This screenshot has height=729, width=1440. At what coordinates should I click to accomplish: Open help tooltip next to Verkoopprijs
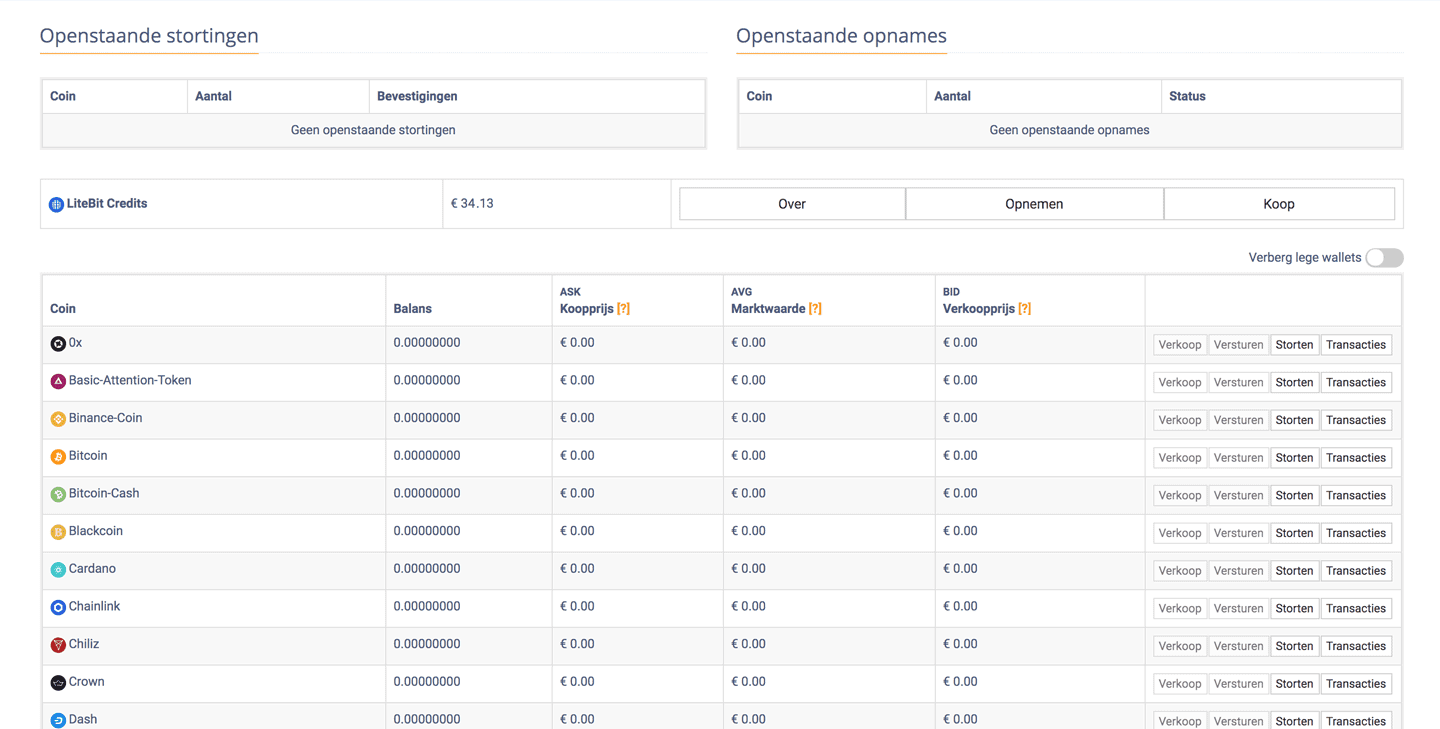tap(1024, 309)
